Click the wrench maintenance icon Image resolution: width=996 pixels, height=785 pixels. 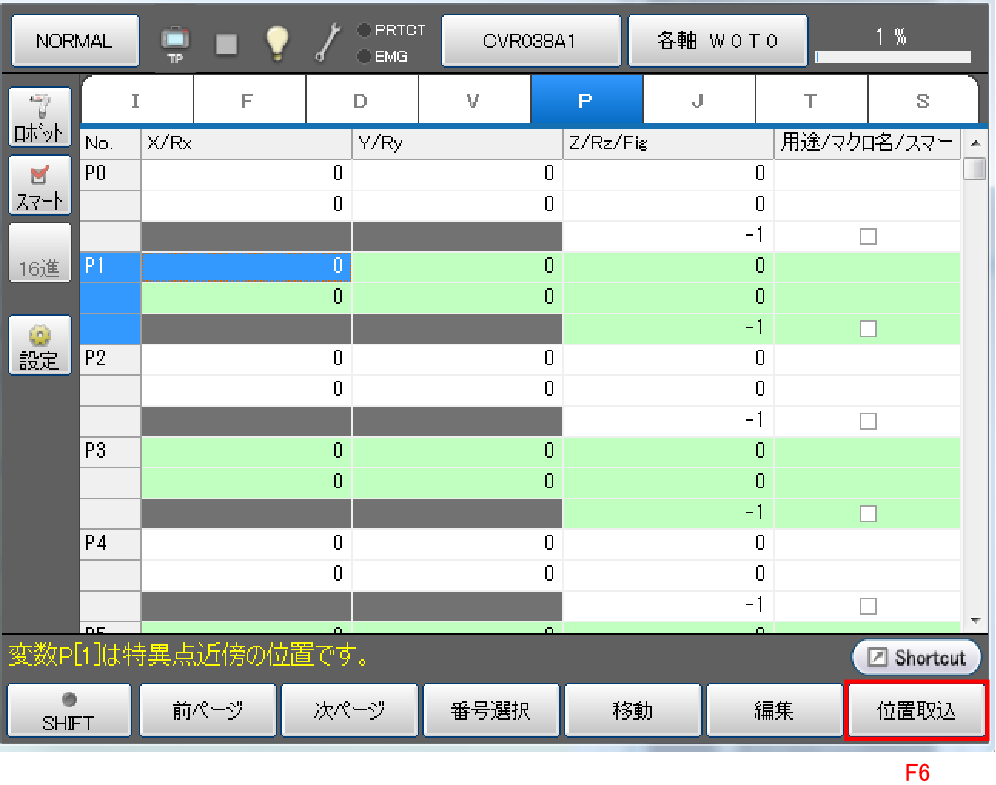(x=328, y=41)
